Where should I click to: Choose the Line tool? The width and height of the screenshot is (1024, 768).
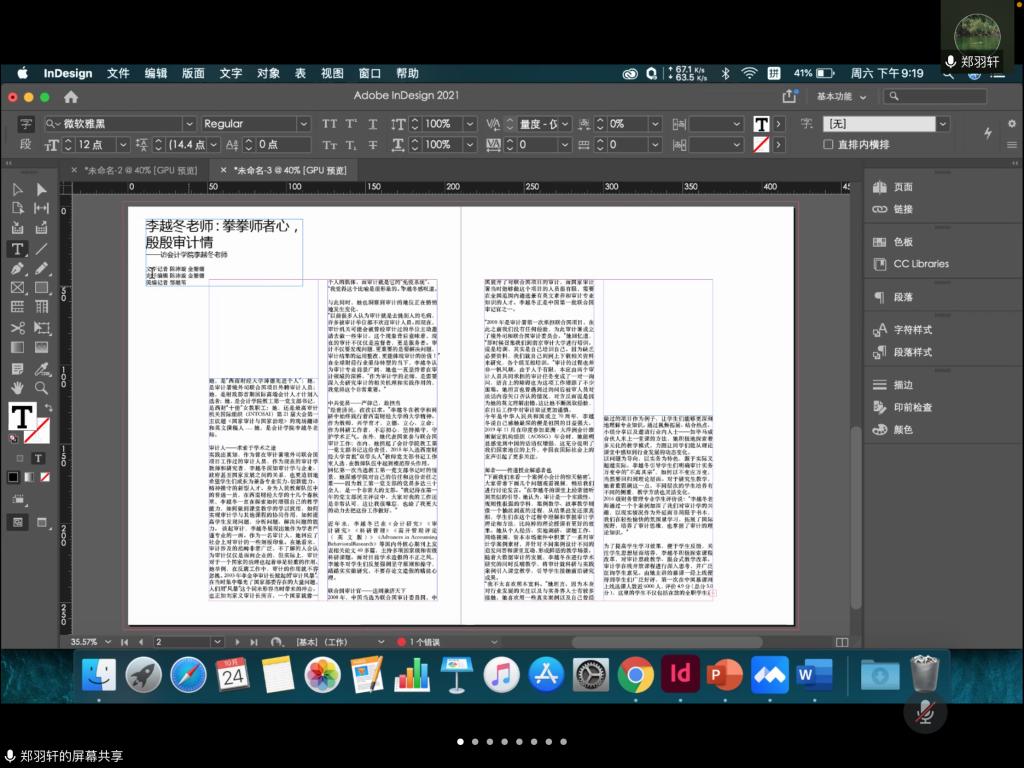[41, 249]
